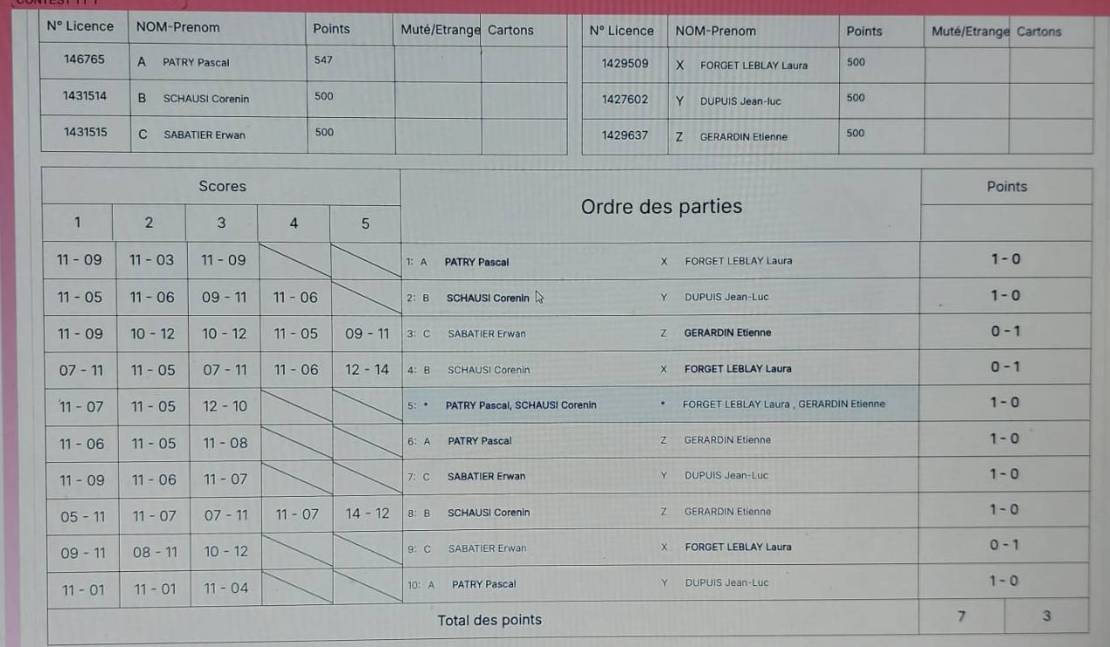1110x647 pixels.
Task: Select the set 5 column header
Action: pyautogui.click(x=365, y=223)
